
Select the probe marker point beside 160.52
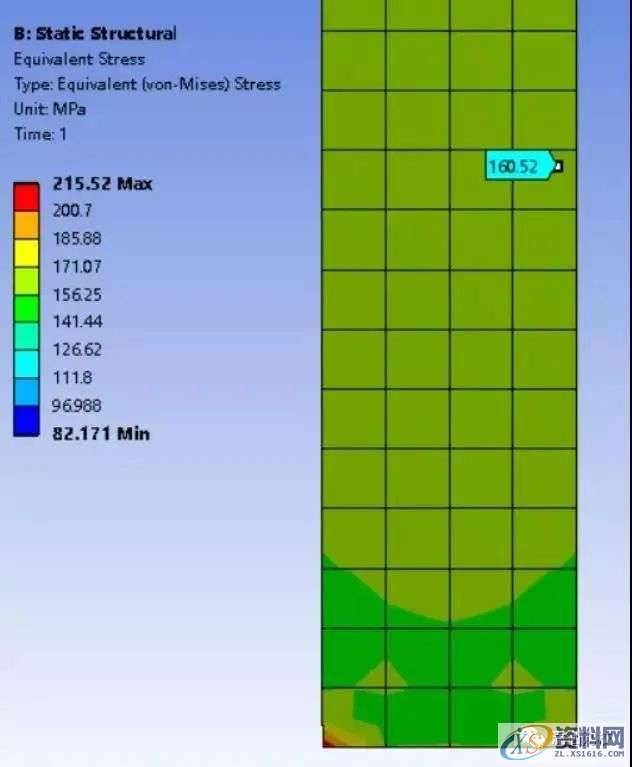[558, 166]
